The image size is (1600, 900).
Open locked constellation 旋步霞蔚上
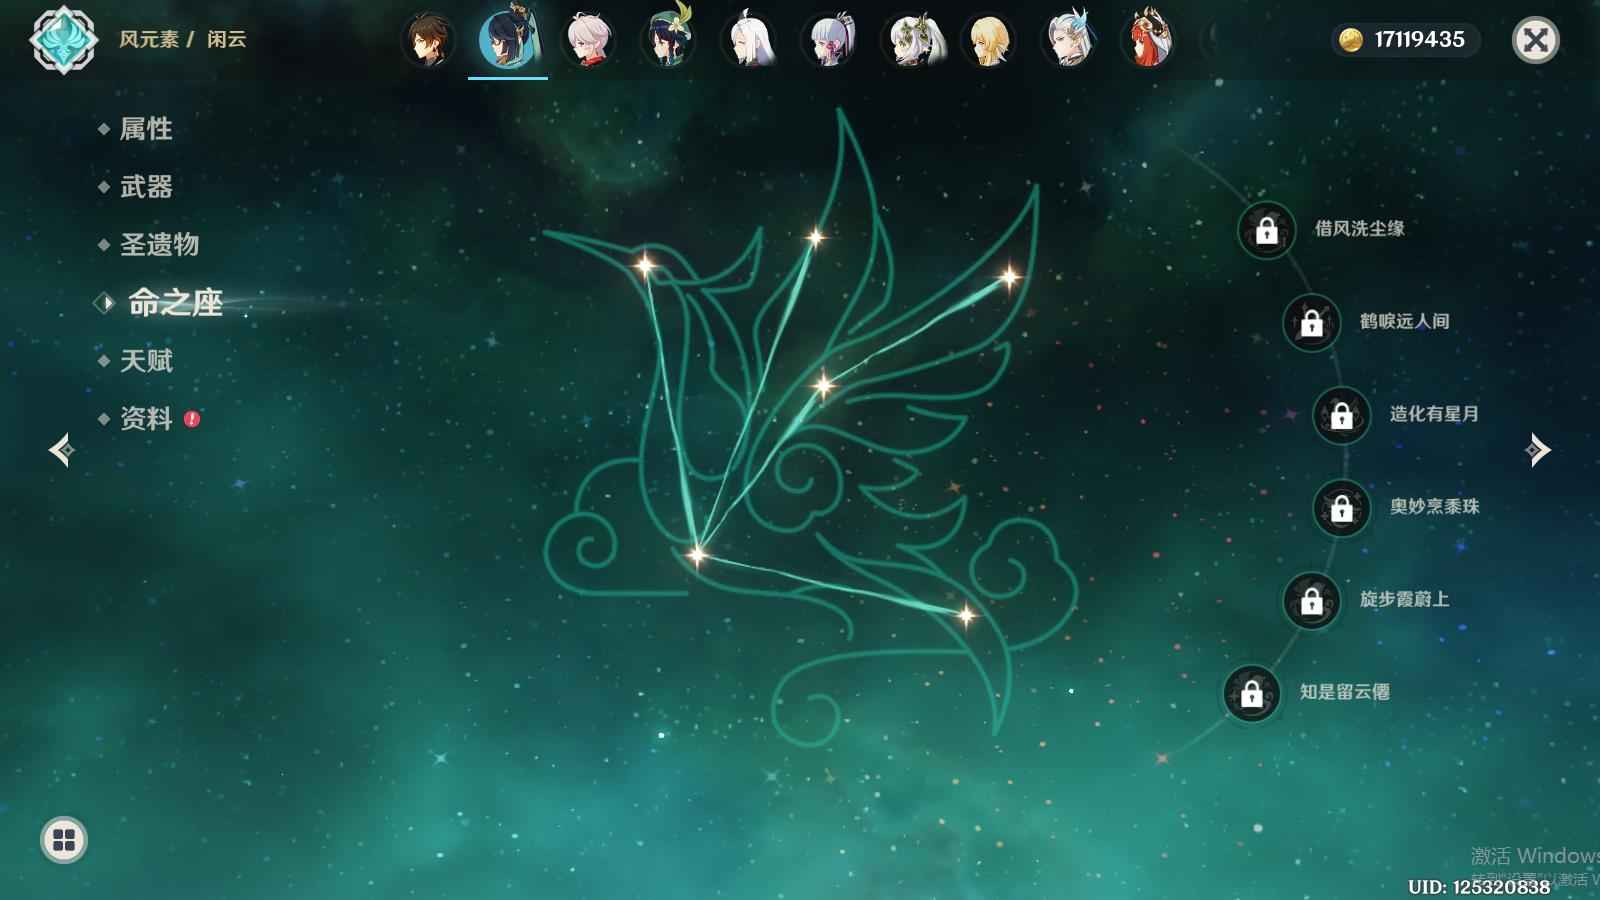[x=1312, y=601]
